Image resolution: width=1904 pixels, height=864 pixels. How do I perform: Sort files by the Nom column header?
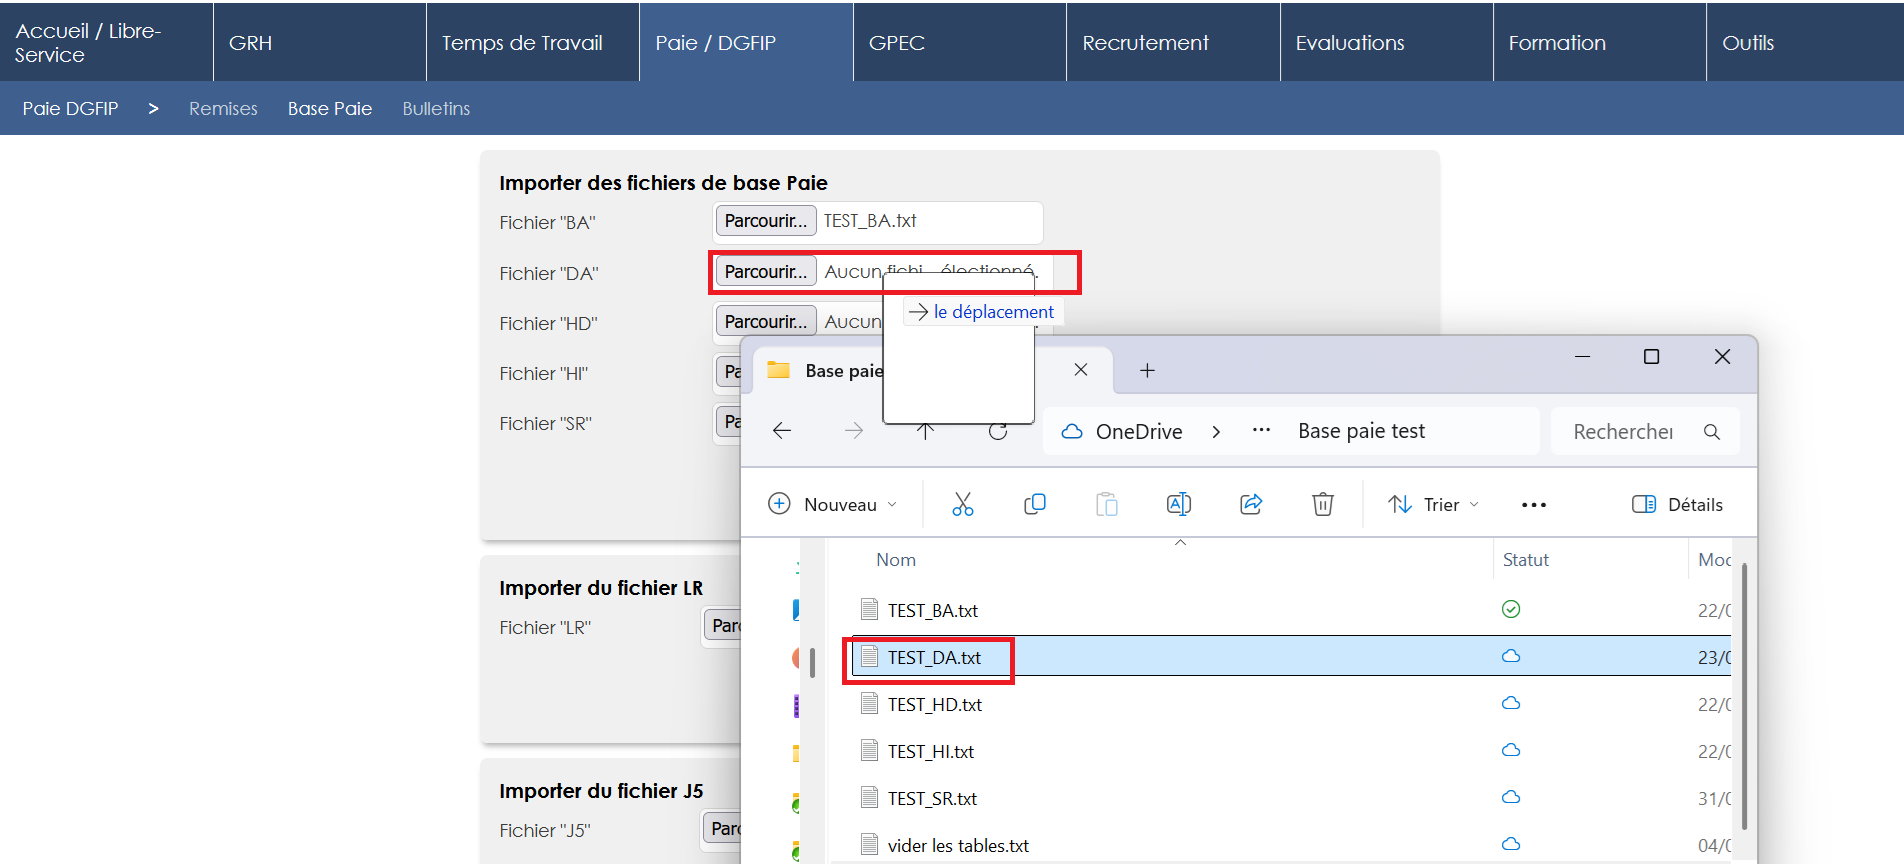896,560
